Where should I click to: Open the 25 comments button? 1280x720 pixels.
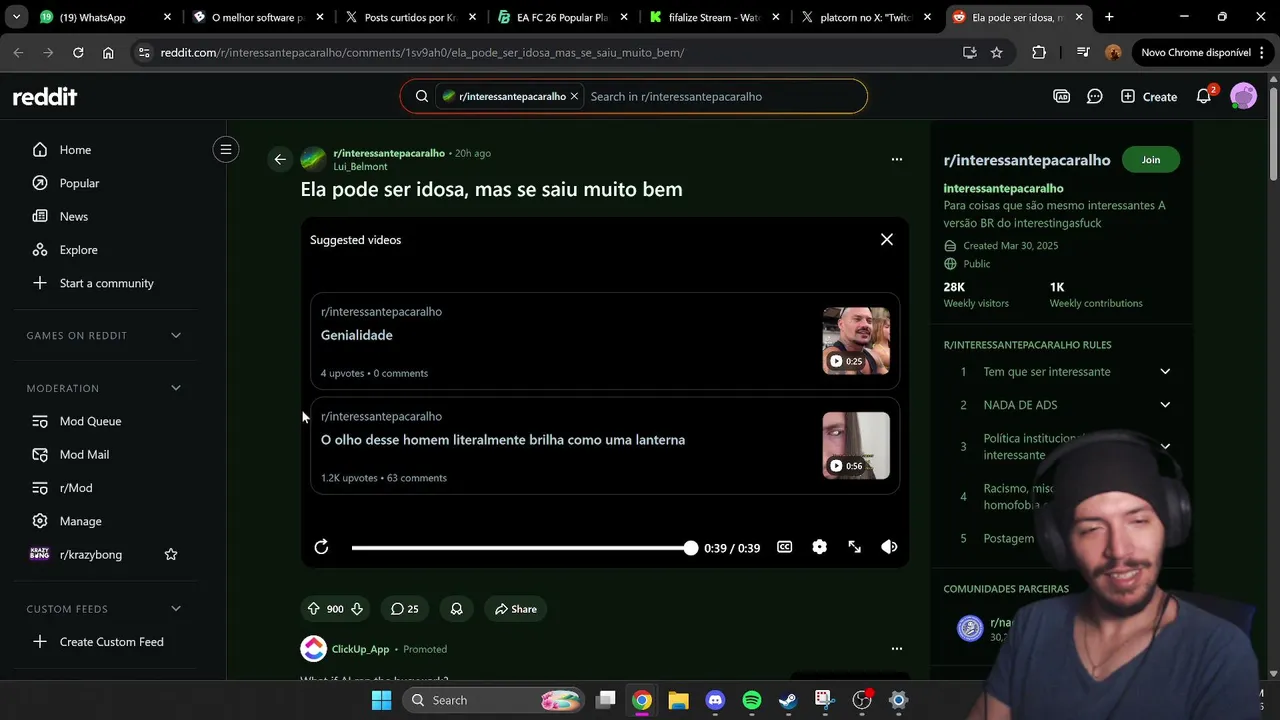coord(405,609)
